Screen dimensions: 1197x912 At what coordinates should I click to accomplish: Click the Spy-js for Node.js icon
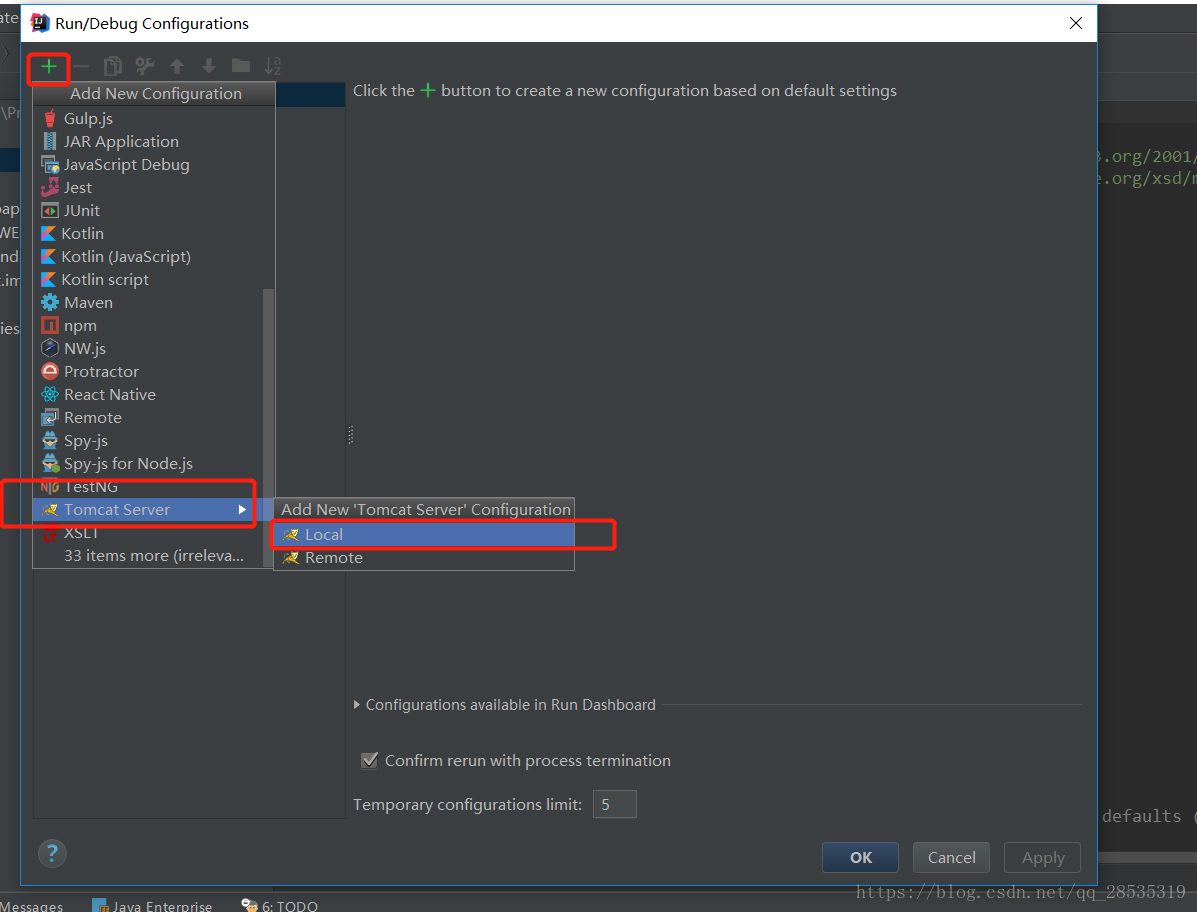50,463
